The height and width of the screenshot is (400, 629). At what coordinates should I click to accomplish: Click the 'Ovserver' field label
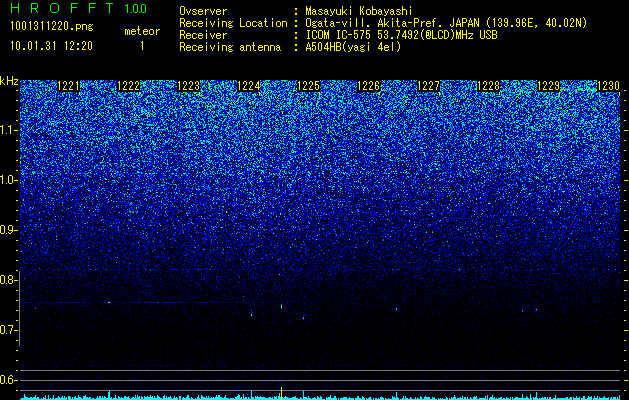coord(203,11)
